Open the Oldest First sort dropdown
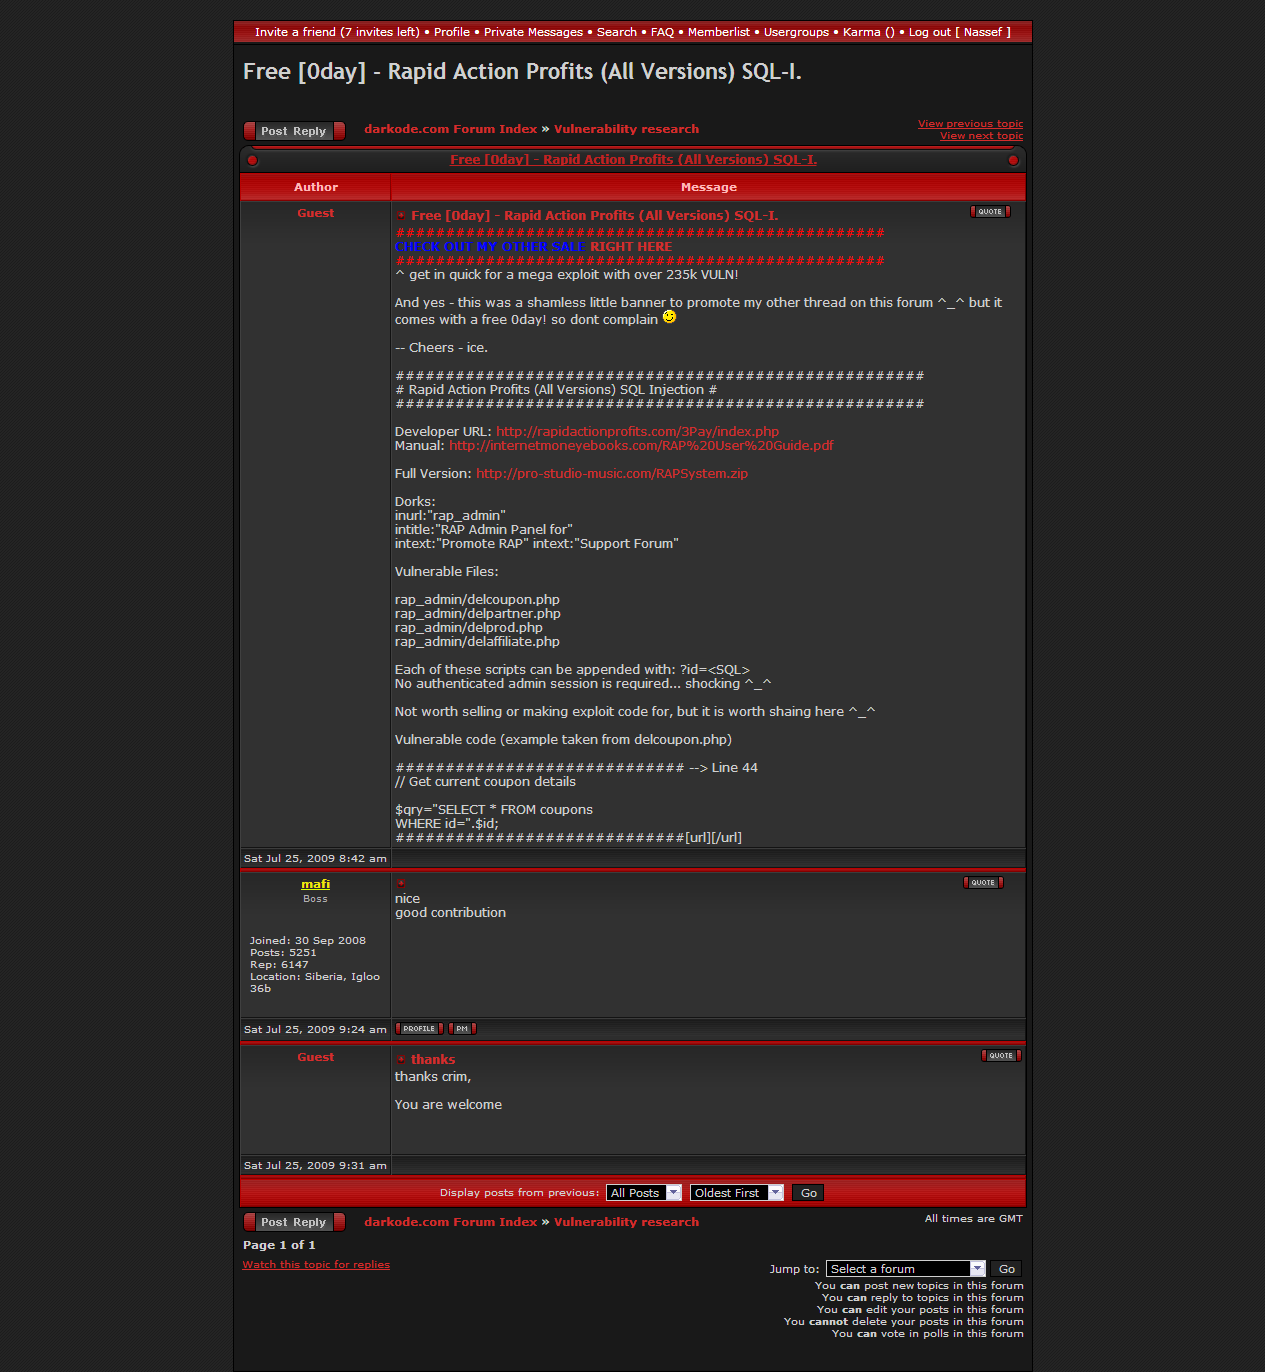The width and height of the screenshot is (1265, 1372). 736,1193
